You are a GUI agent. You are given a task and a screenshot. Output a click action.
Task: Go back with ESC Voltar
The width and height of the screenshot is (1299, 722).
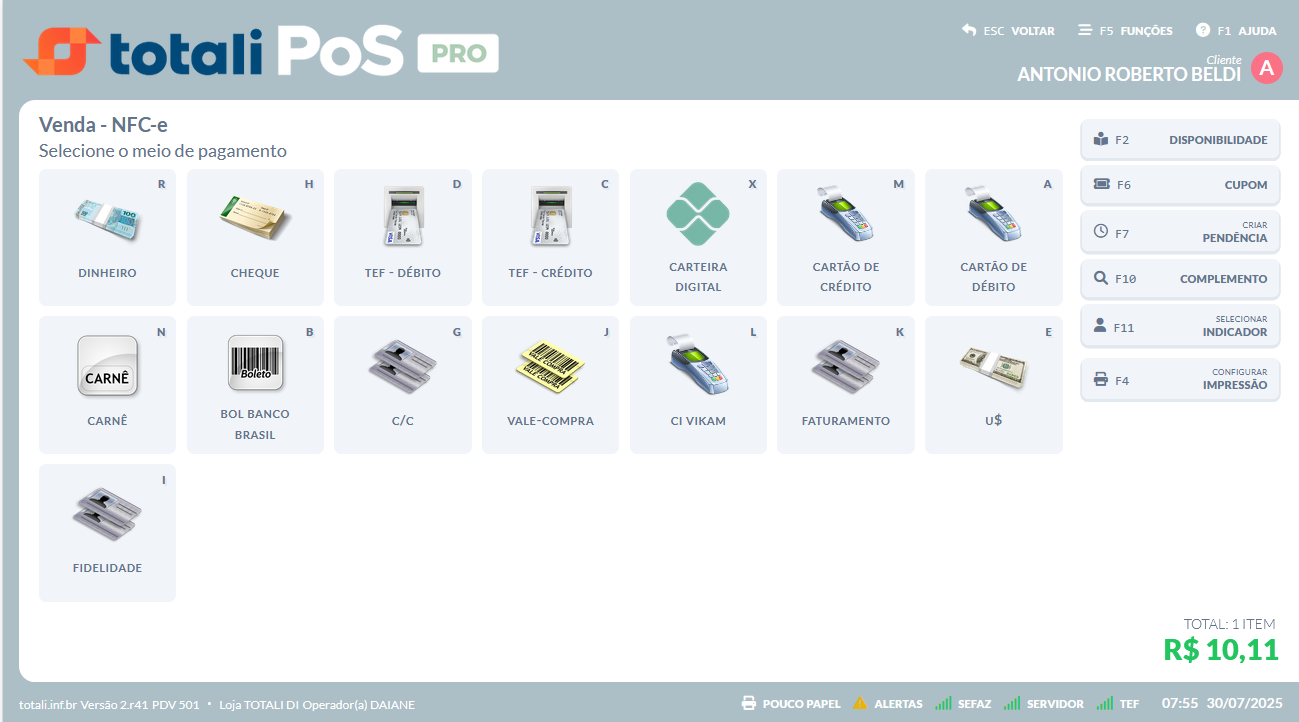1008,31
